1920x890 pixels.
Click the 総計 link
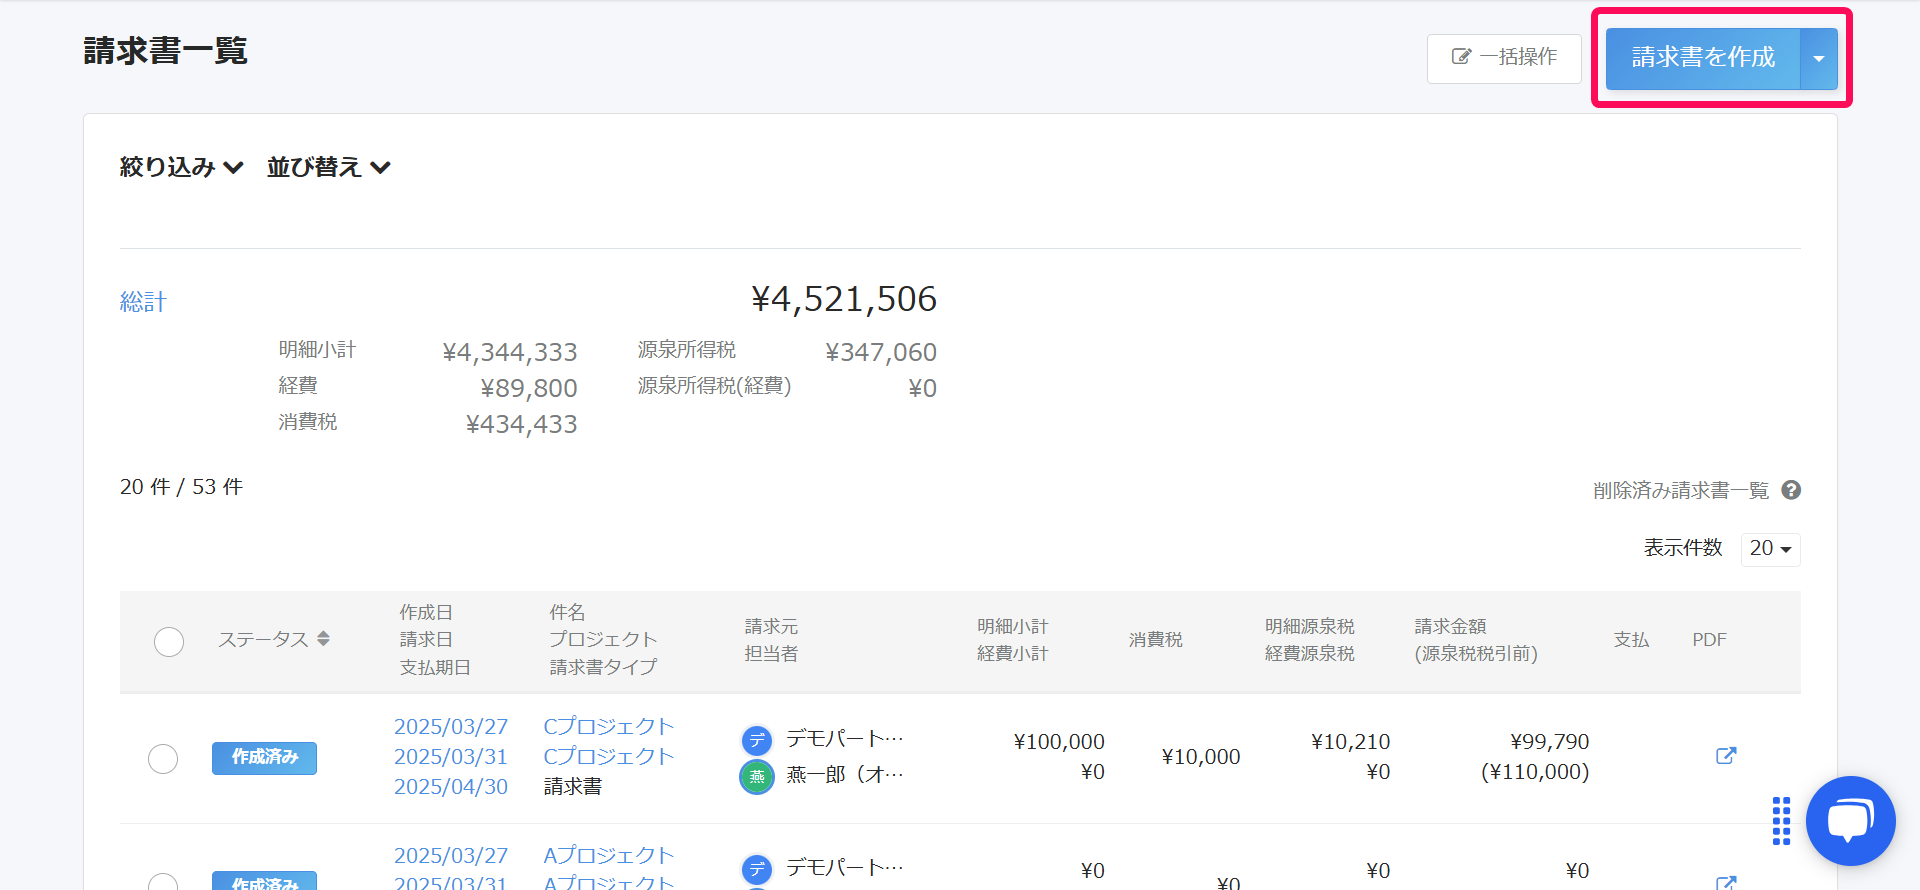pos(143,302)
